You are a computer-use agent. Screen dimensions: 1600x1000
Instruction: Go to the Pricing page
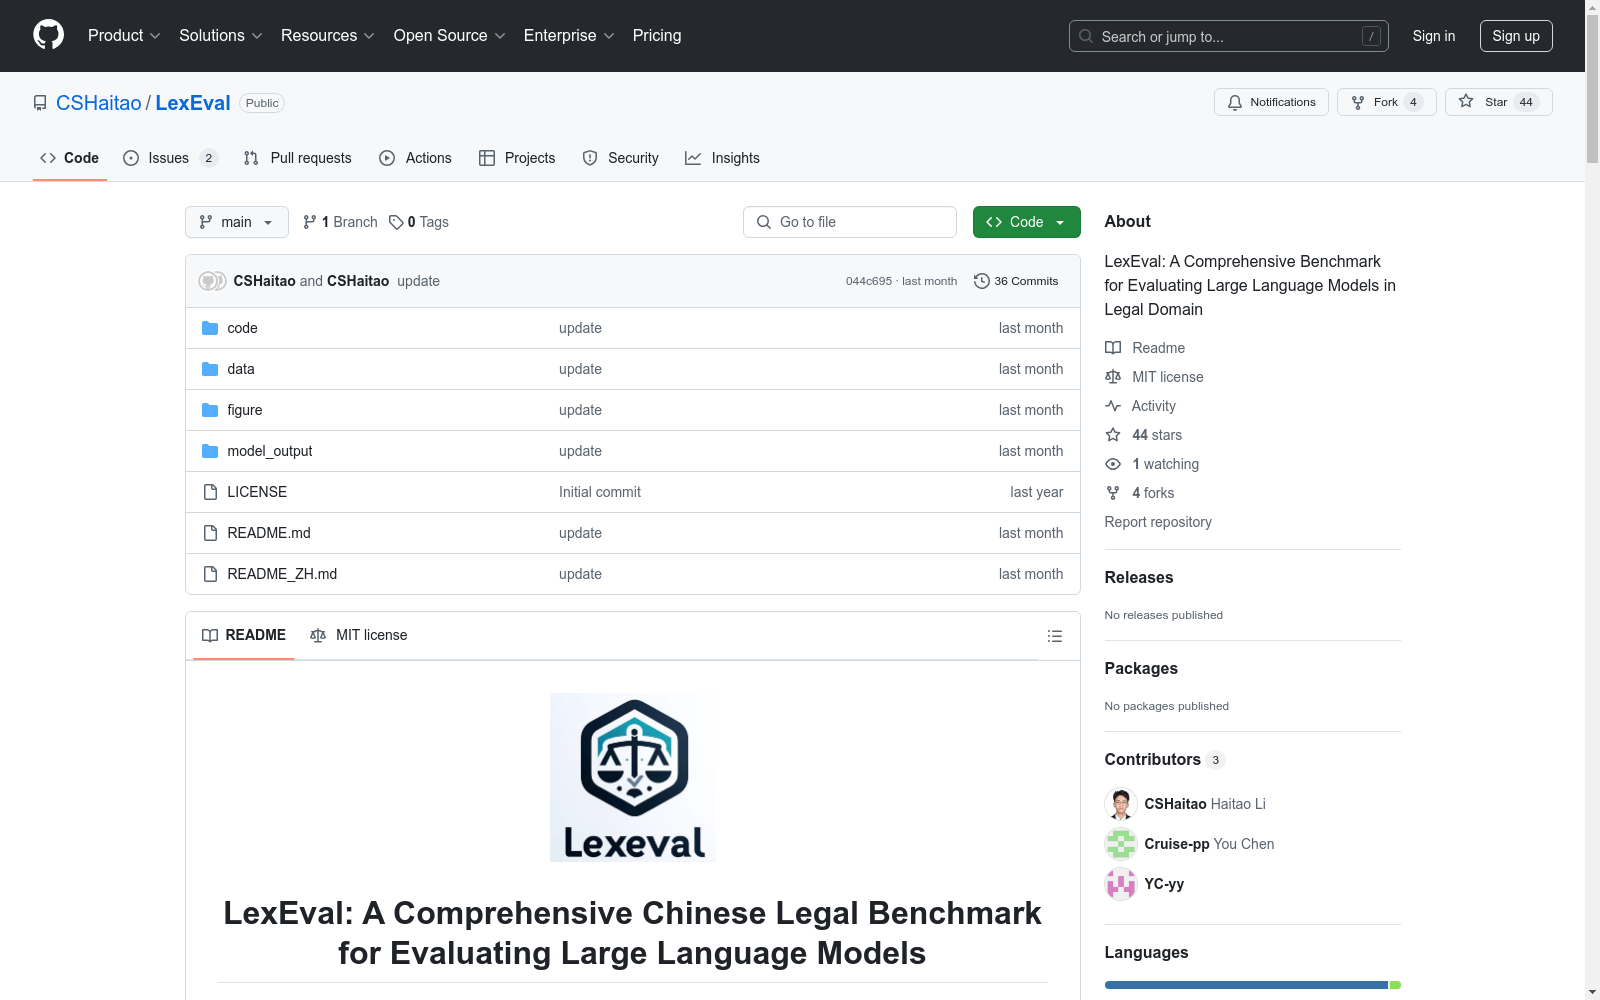(x=657, y=36)
